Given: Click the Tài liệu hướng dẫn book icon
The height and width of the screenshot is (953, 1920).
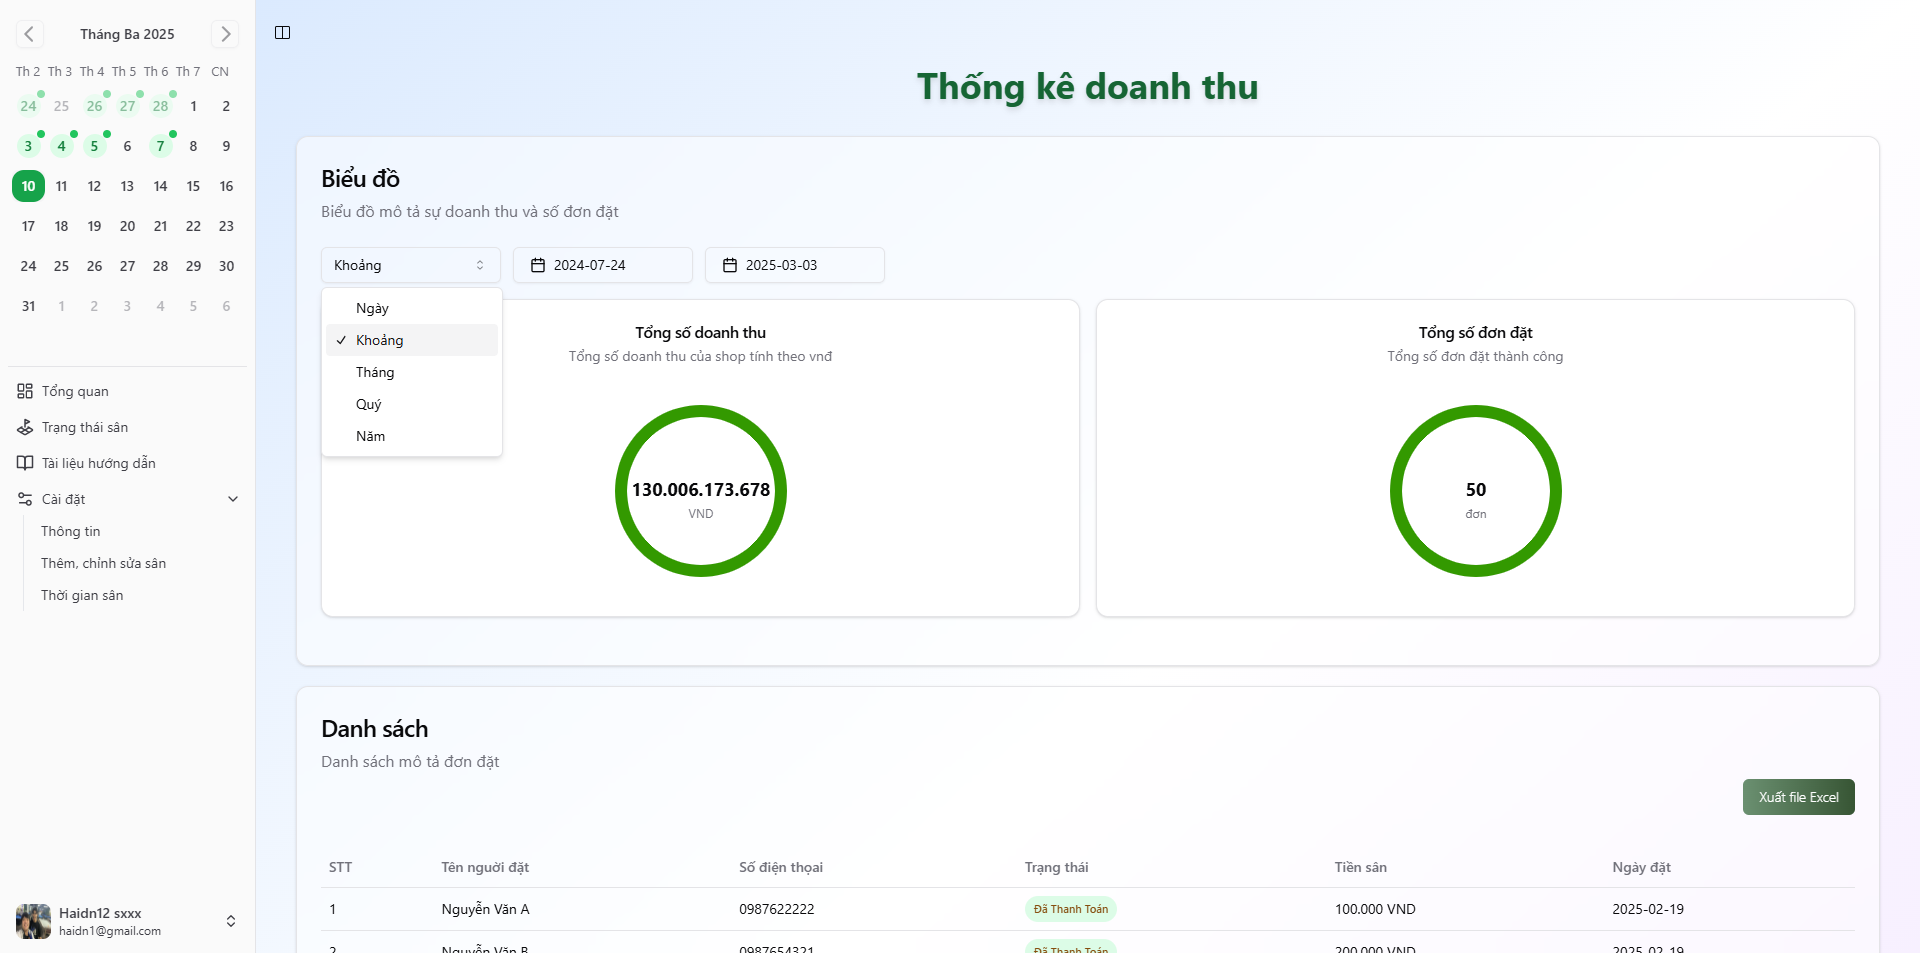Looking at the screenshot, I should [25, 463].
